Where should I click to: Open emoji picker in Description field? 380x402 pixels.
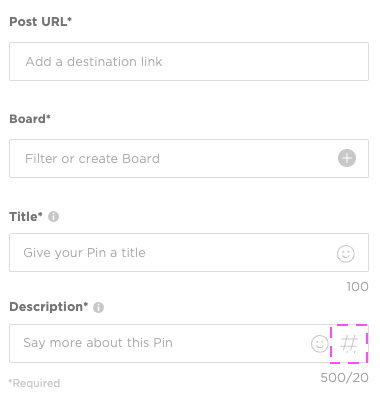click(x=320, y=343)
